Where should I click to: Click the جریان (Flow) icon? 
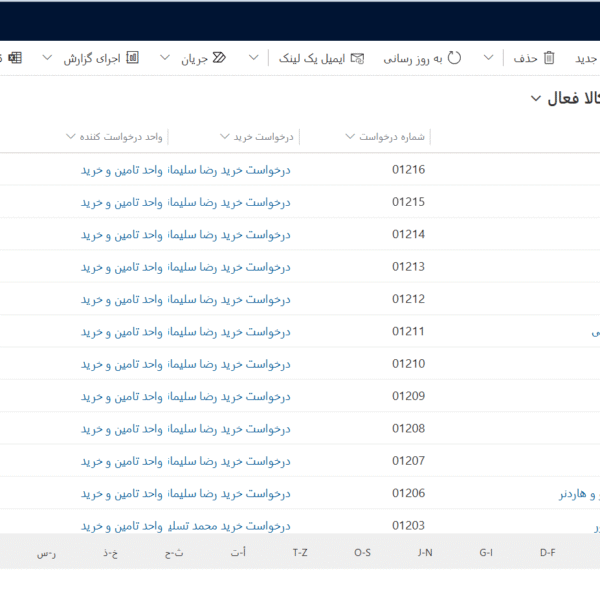click(x=219, y=58)
